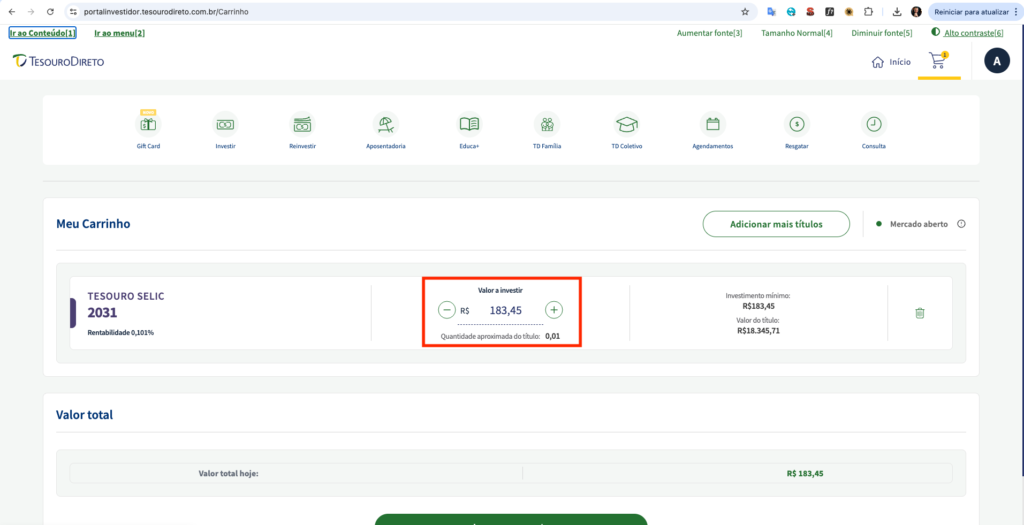The height and width of the screenshot is (525, 1024).
Task: Open Agendamentos calendar icon
Action: tap(713, 125)
